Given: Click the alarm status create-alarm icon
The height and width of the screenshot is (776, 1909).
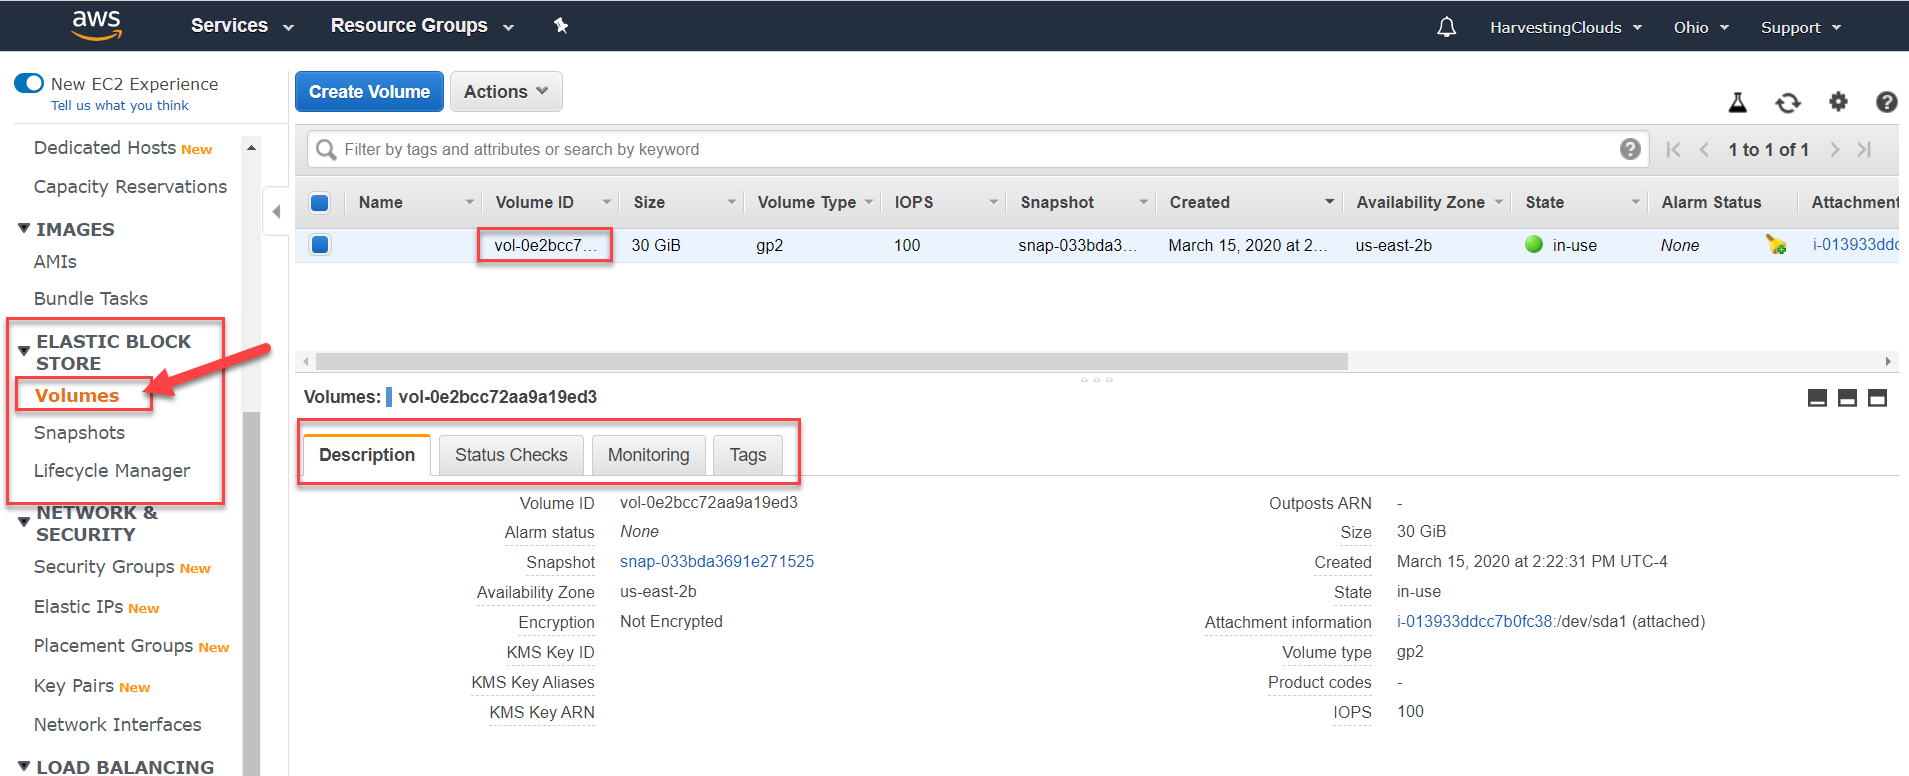Looking at the screenshot, I should point(1776,244).
